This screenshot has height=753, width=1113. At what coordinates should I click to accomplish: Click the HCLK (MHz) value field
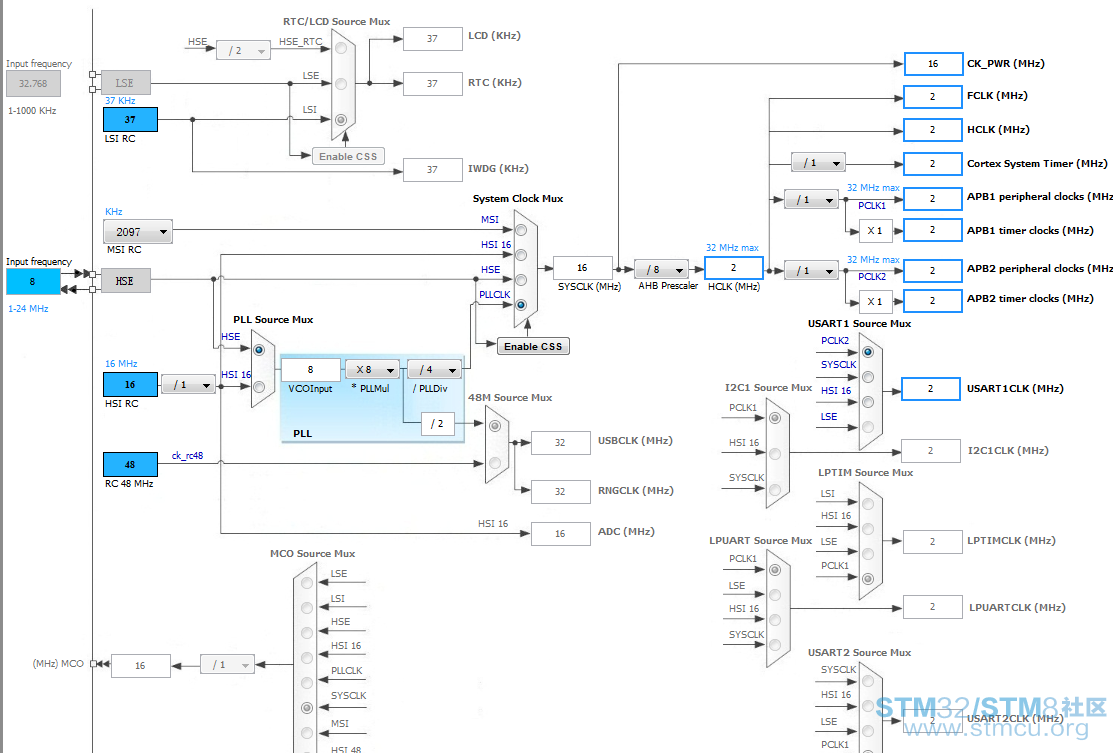(733, 268)
